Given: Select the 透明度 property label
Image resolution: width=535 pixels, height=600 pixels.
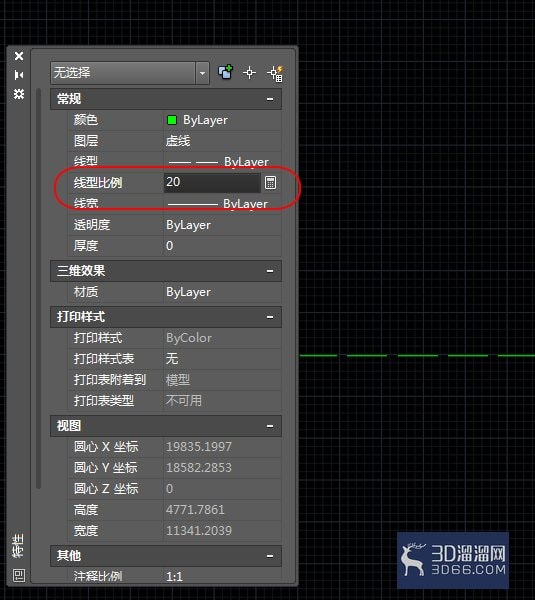Looking at the screenshot, I should coord(92,225).
